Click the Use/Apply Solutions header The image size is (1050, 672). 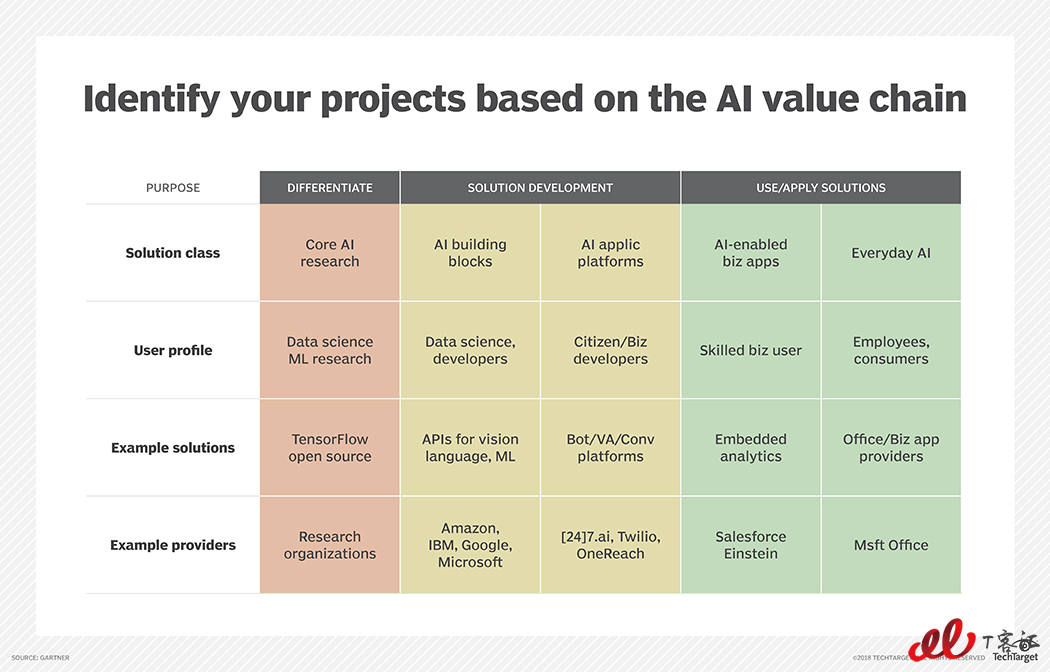pyautogui.click(x=821, y=187)
